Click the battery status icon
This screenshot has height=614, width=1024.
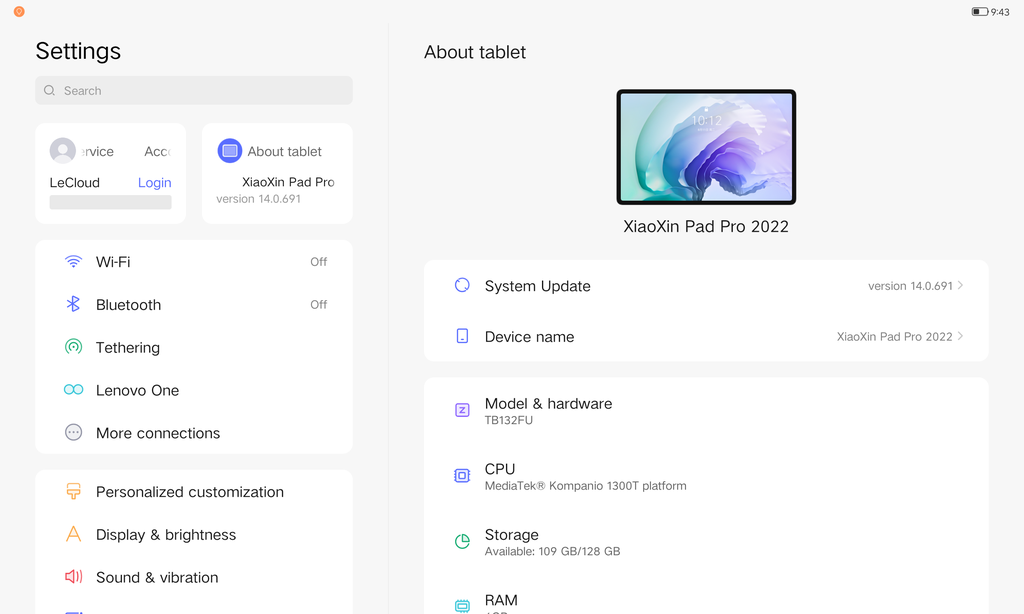(980, 12)
